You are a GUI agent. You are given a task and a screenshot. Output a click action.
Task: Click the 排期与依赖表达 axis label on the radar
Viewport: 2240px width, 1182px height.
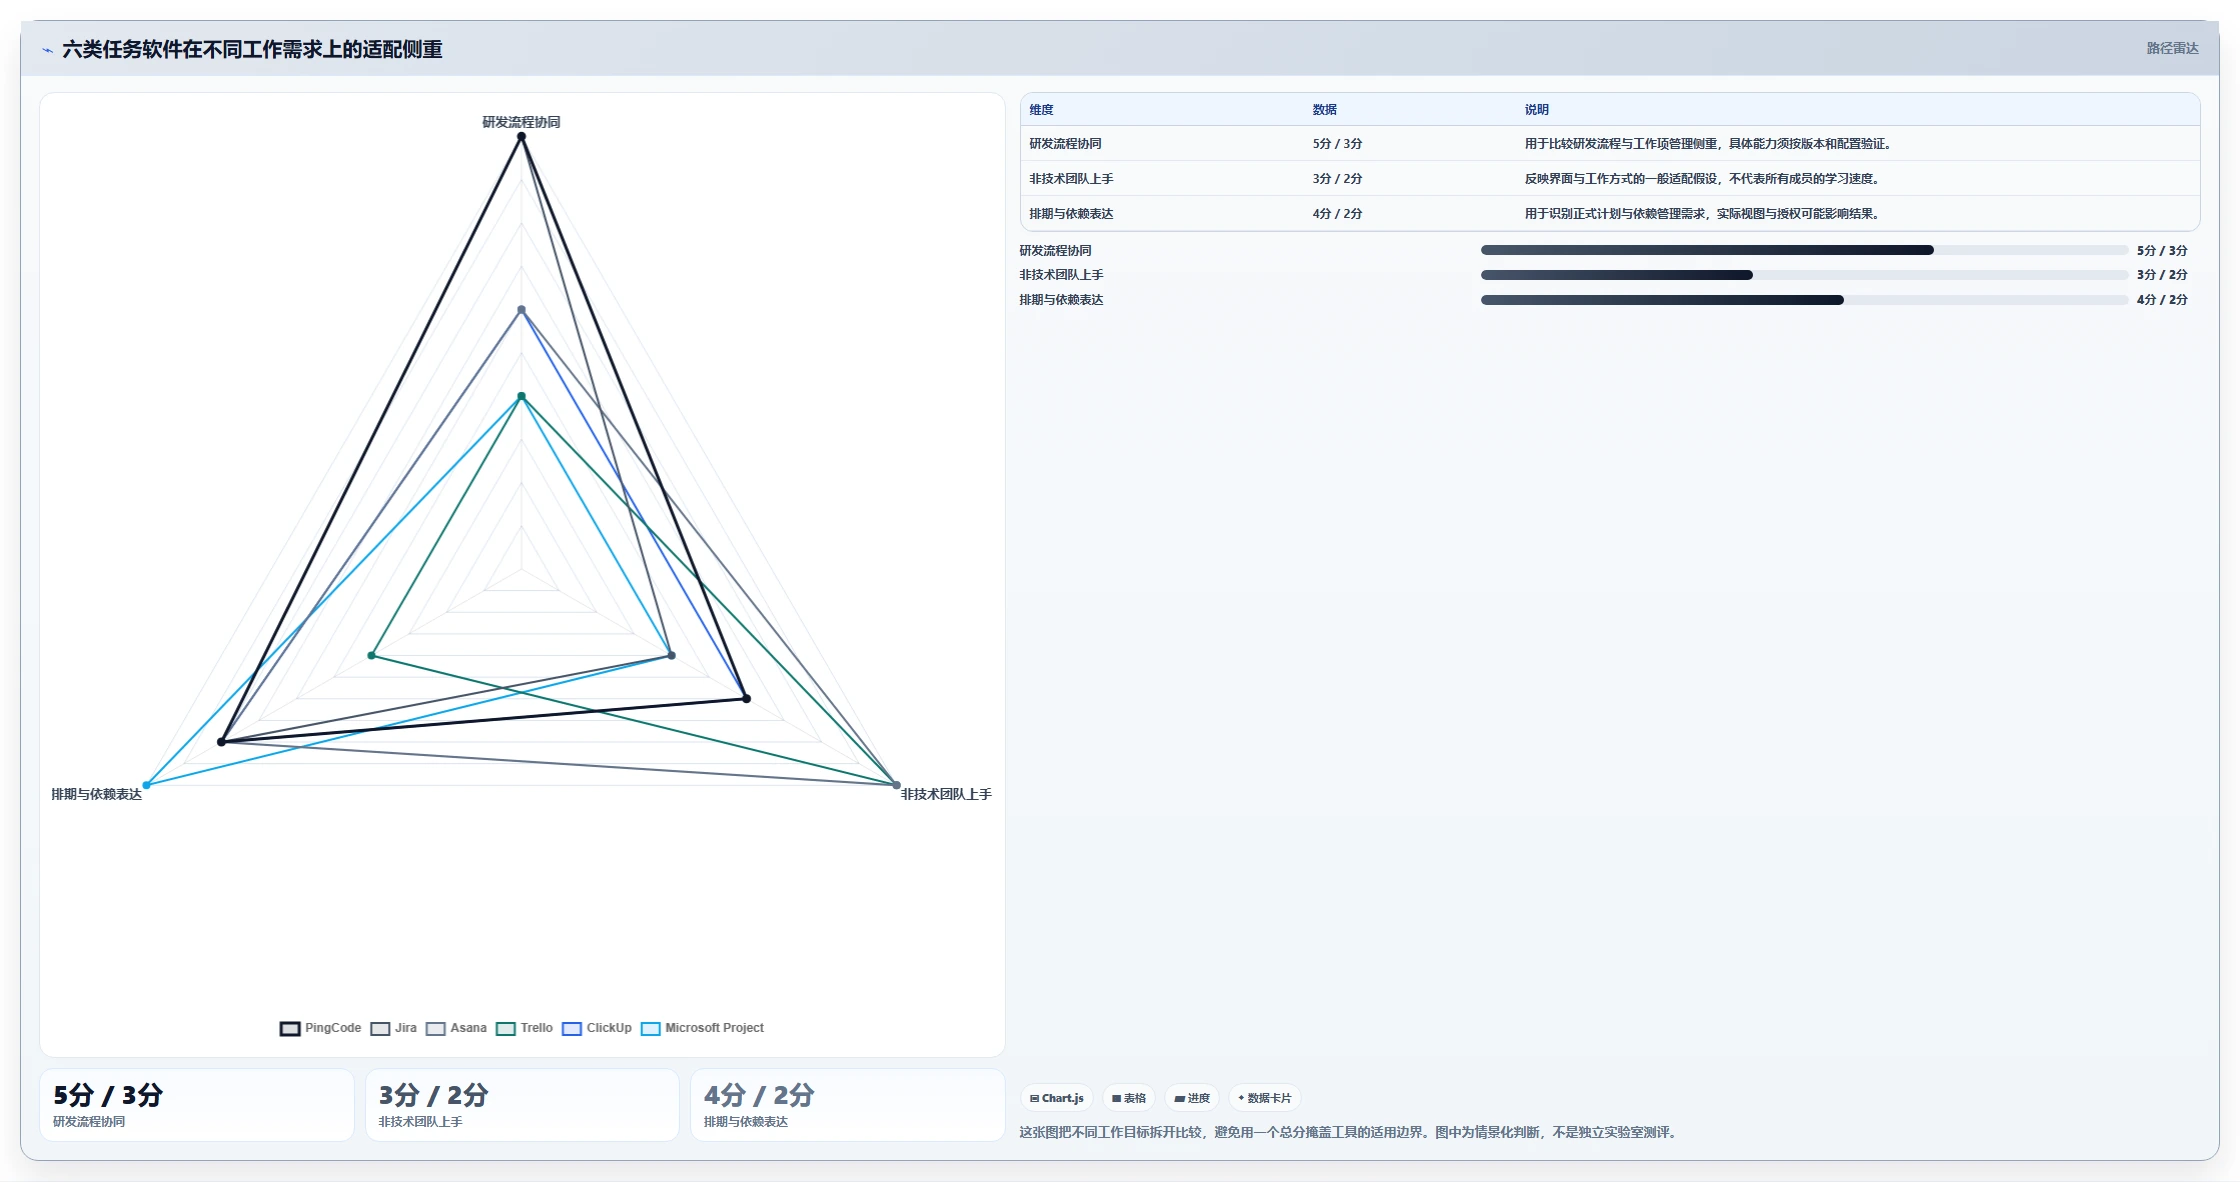(x=97, y=794)
